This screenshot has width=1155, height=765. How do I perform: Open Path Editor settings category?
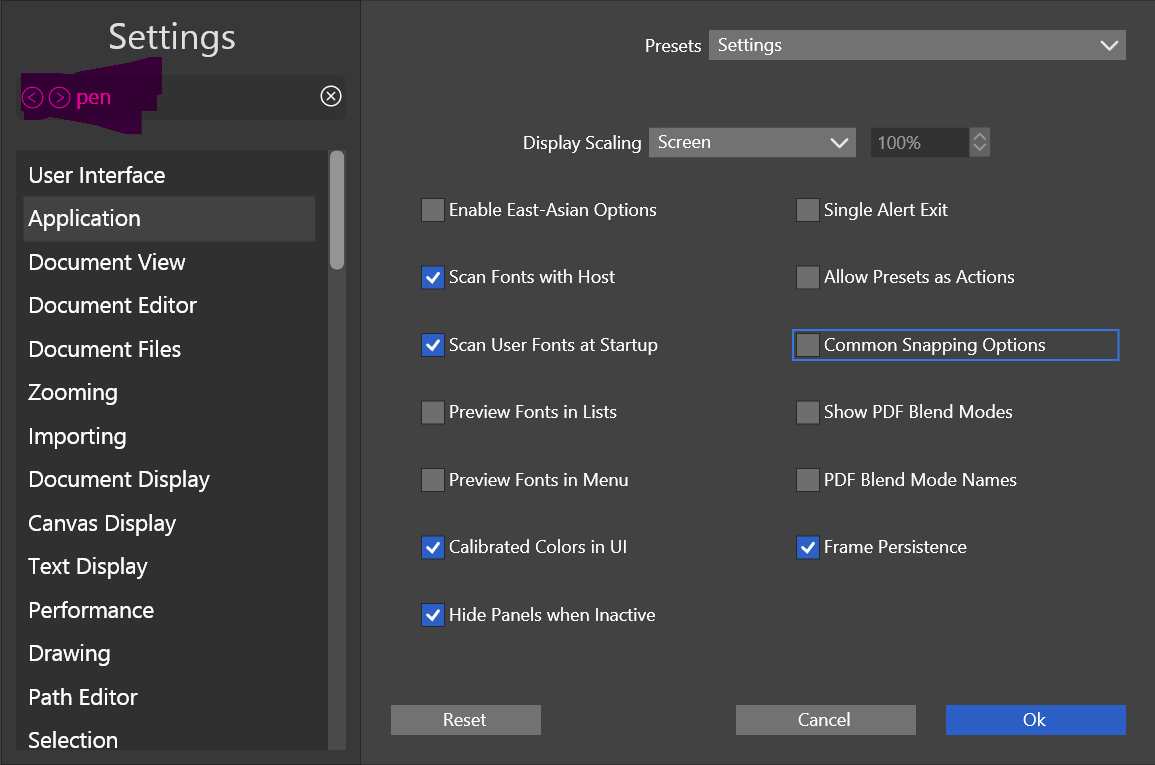[x=83, y=697]
